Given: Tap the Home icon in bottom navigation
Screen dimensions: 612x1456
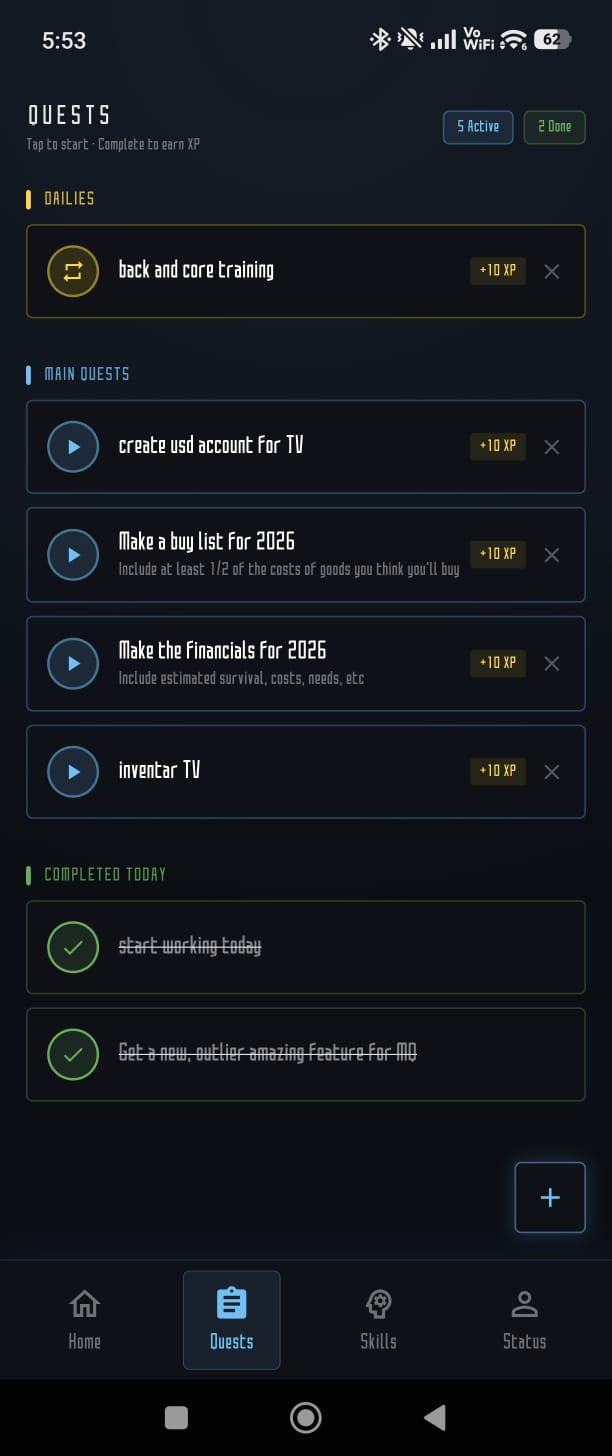Looking at the screenshot, I should pyautogui.click(x=84, y=1303).
